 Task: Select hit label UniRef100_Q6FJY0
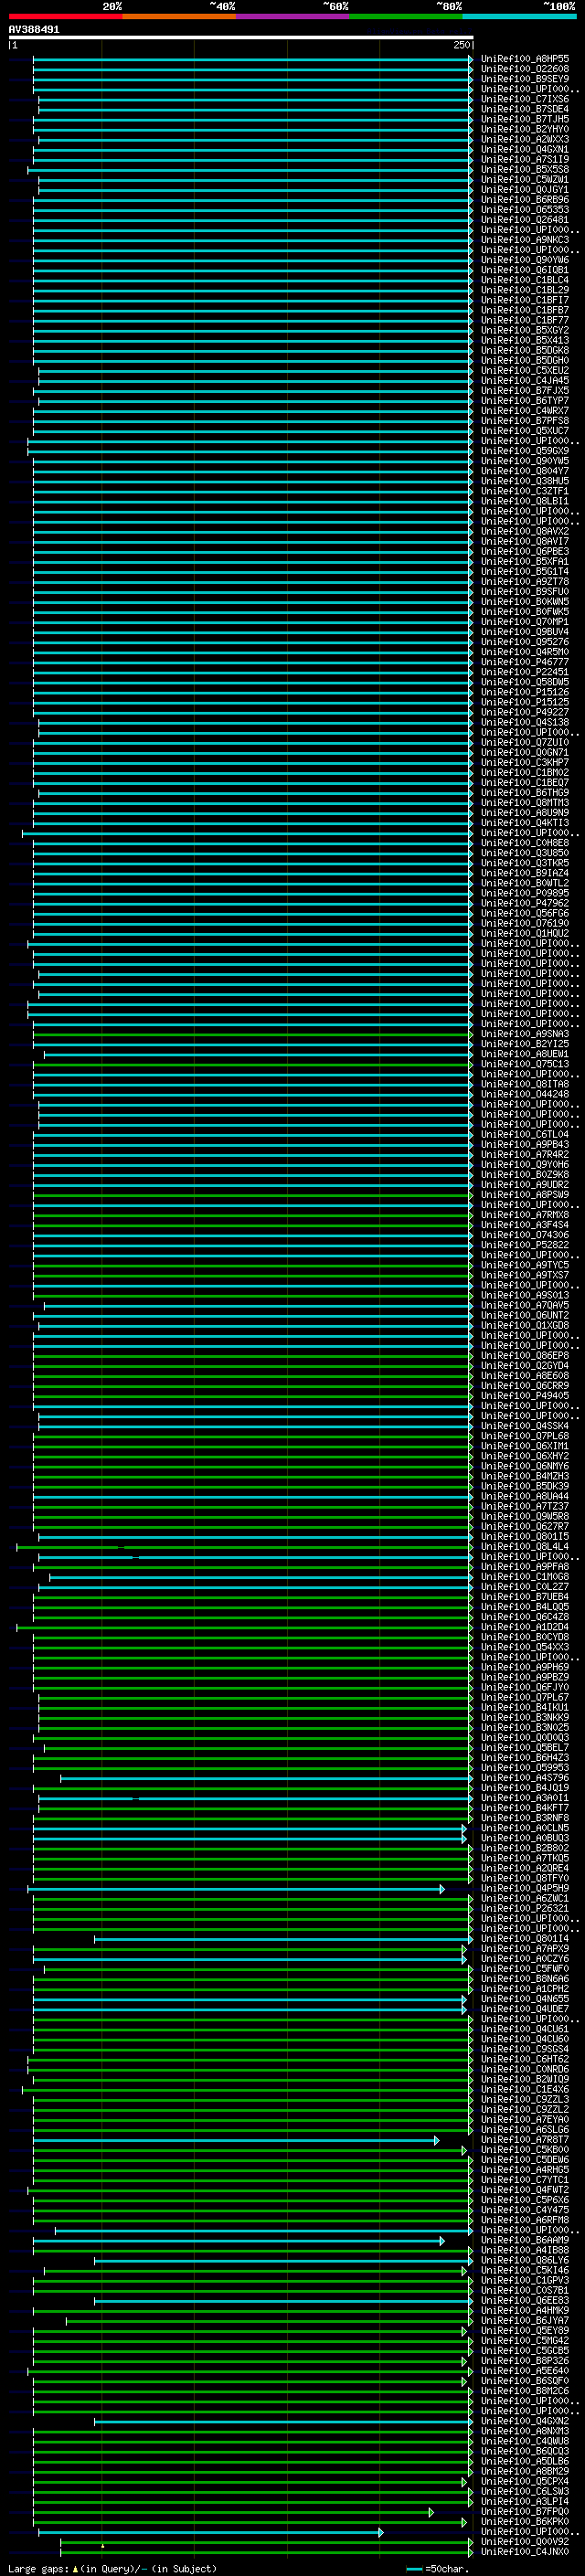pos(525,1687)
